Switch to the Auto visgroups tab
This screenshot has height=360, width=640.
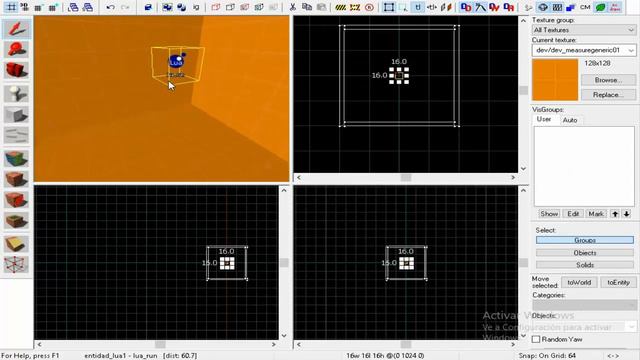pyautogui.click(x=570, y=120)
